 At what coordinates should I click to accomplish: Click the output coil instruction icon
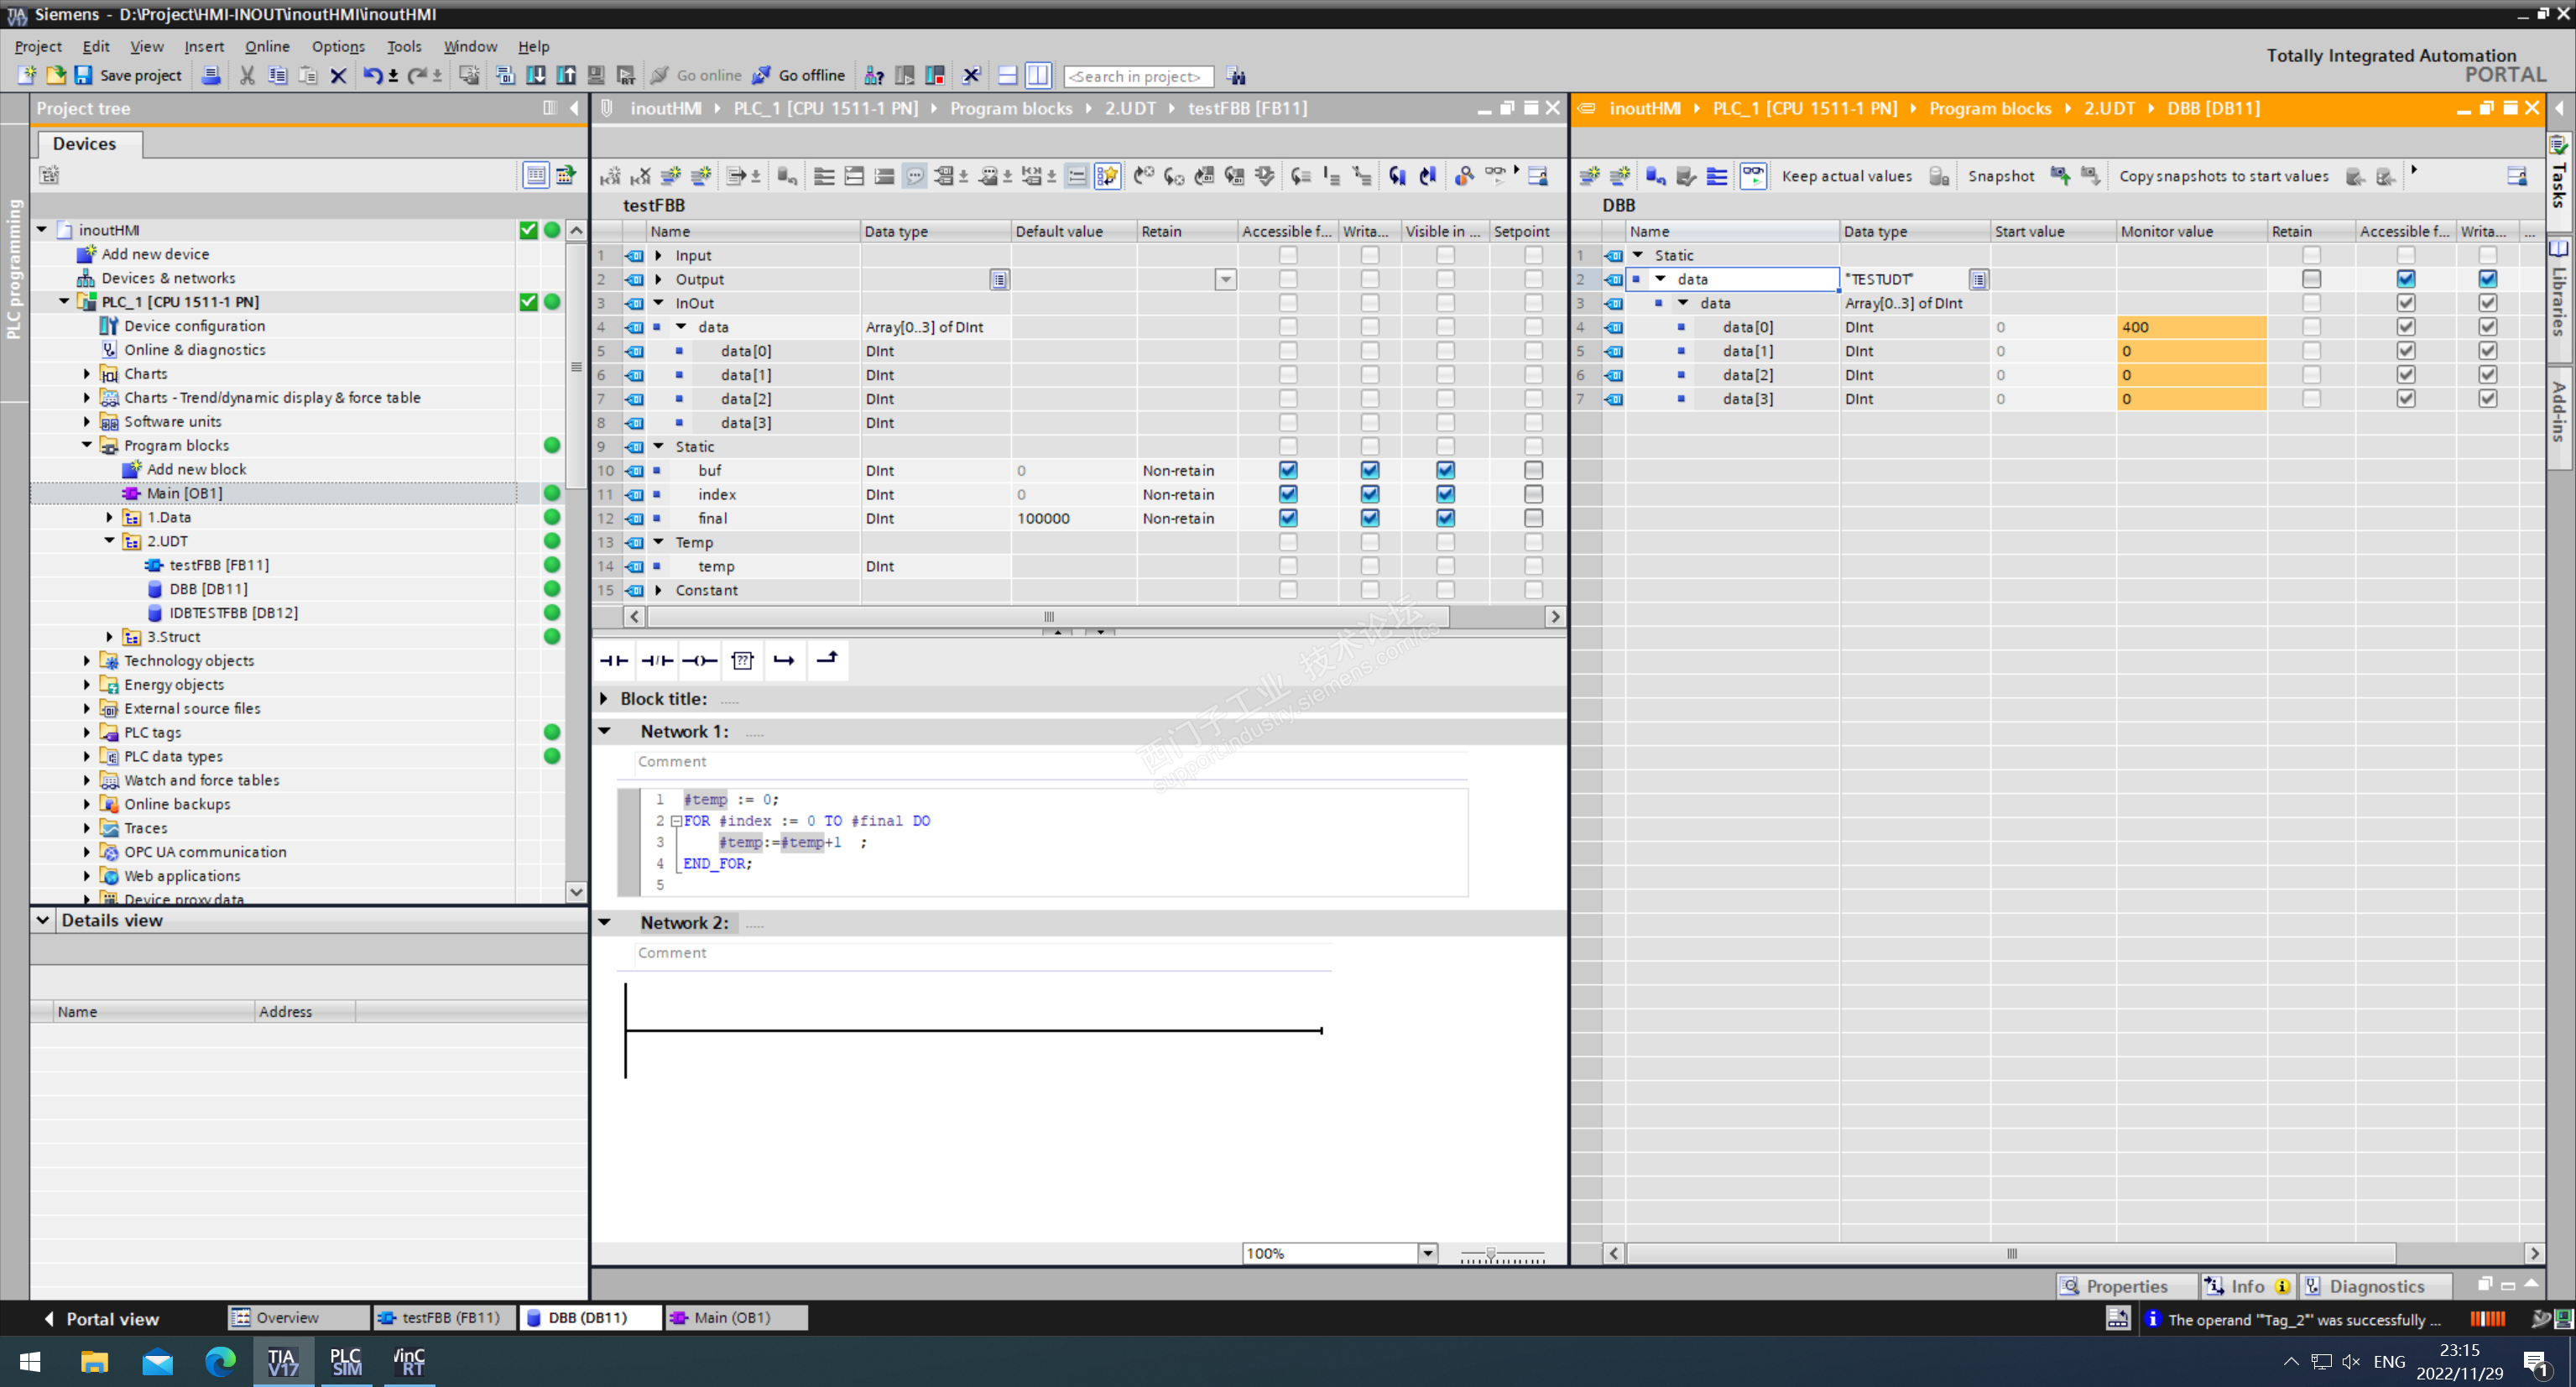pos(700,660)
